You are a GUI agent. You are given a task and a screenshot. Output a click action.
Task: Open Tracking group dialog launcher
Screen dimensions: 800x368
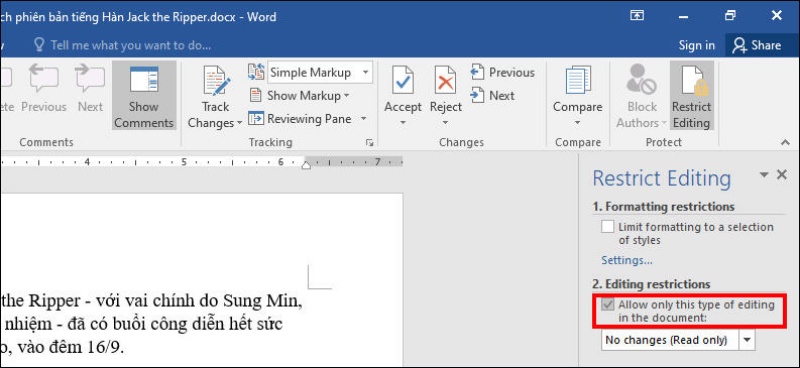(370, 143)
